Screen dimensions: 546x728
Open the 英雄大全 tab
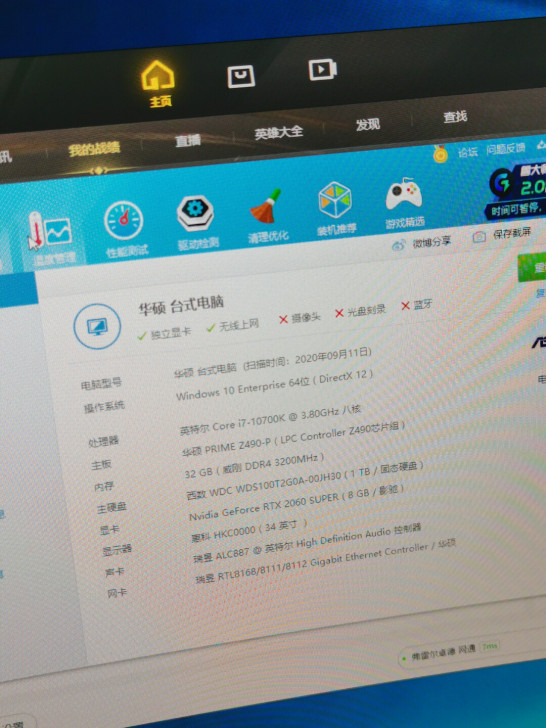coord(279,132)
